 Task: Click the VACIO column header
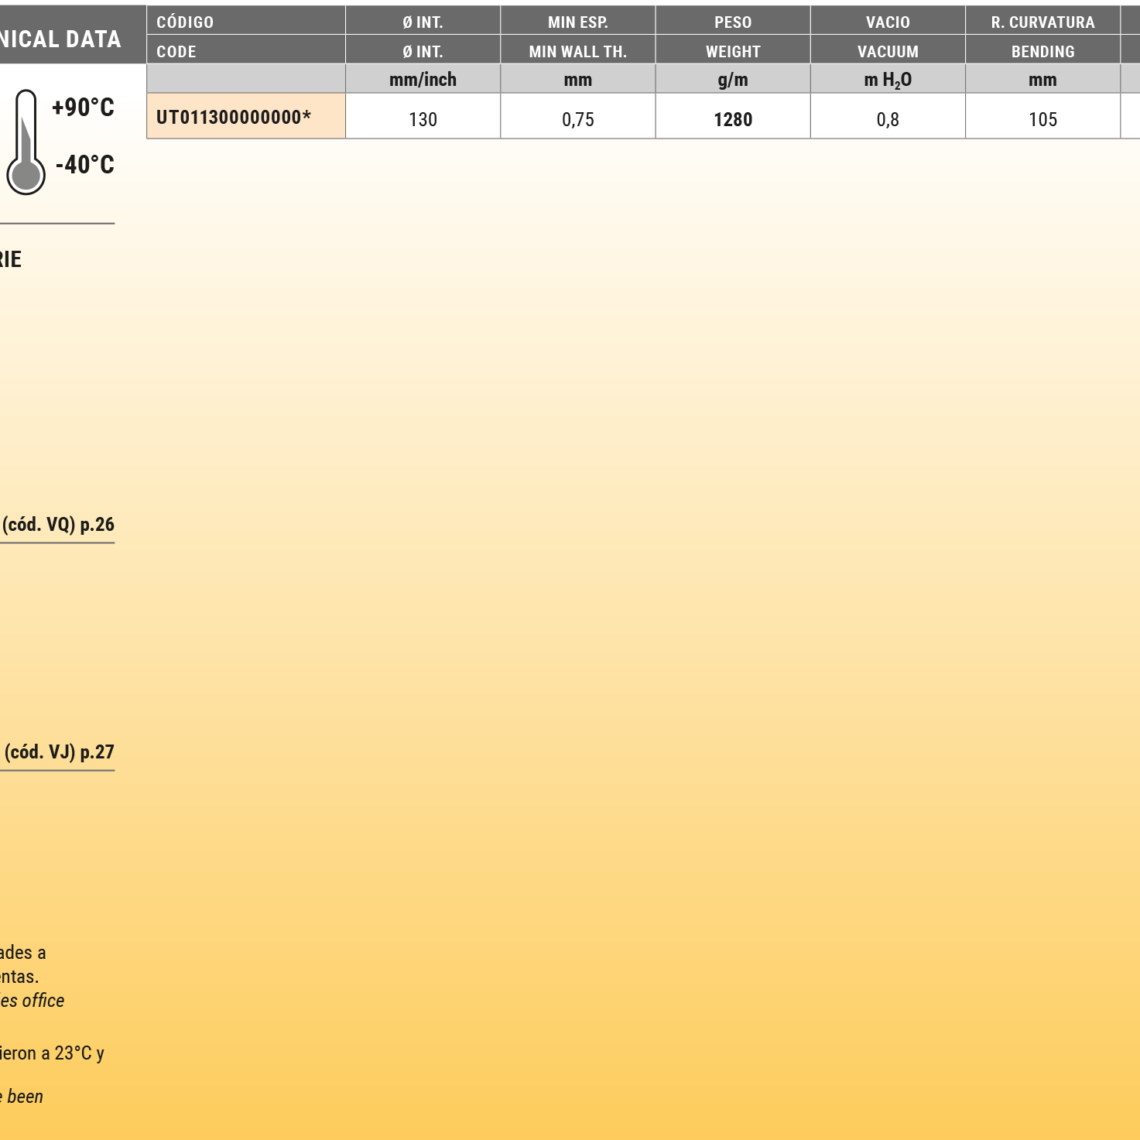(x=887, y=22)
